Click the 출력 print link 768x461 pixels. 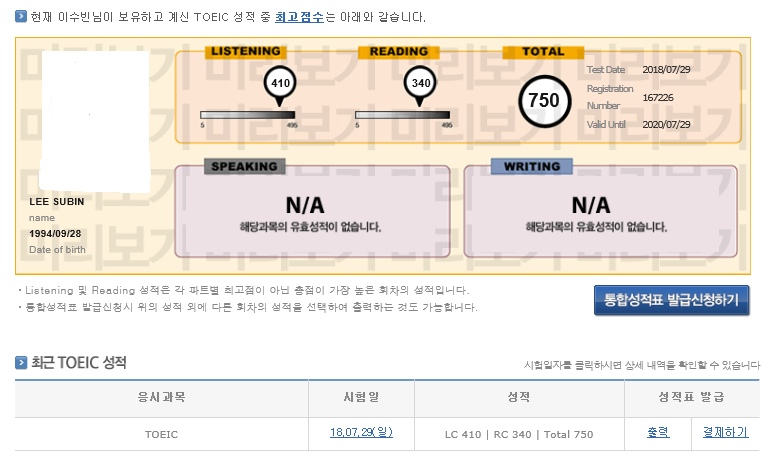658,432
